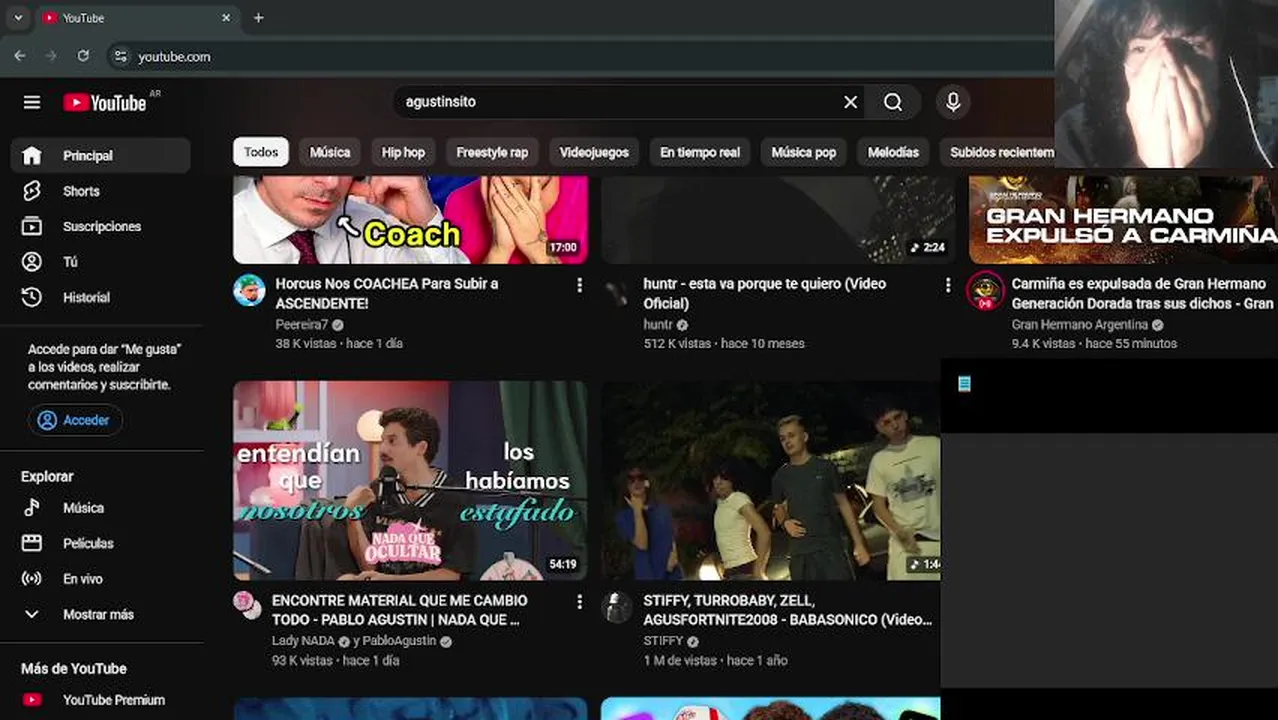Select the En tiempo real chip
The image size is (1278, 720).
pyautogui.click(x=700, y=152)
